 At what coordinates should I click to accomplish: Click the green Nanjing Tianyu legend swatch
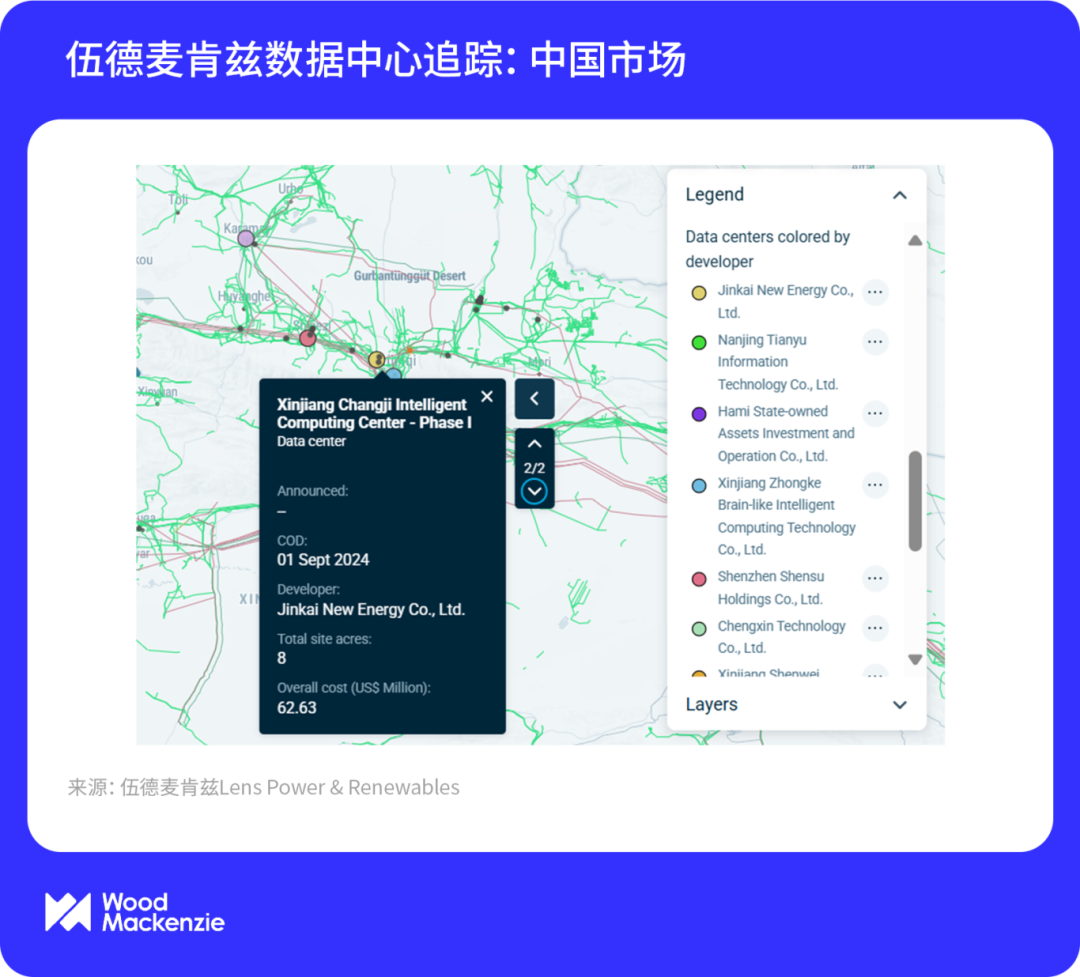[699, 342]
